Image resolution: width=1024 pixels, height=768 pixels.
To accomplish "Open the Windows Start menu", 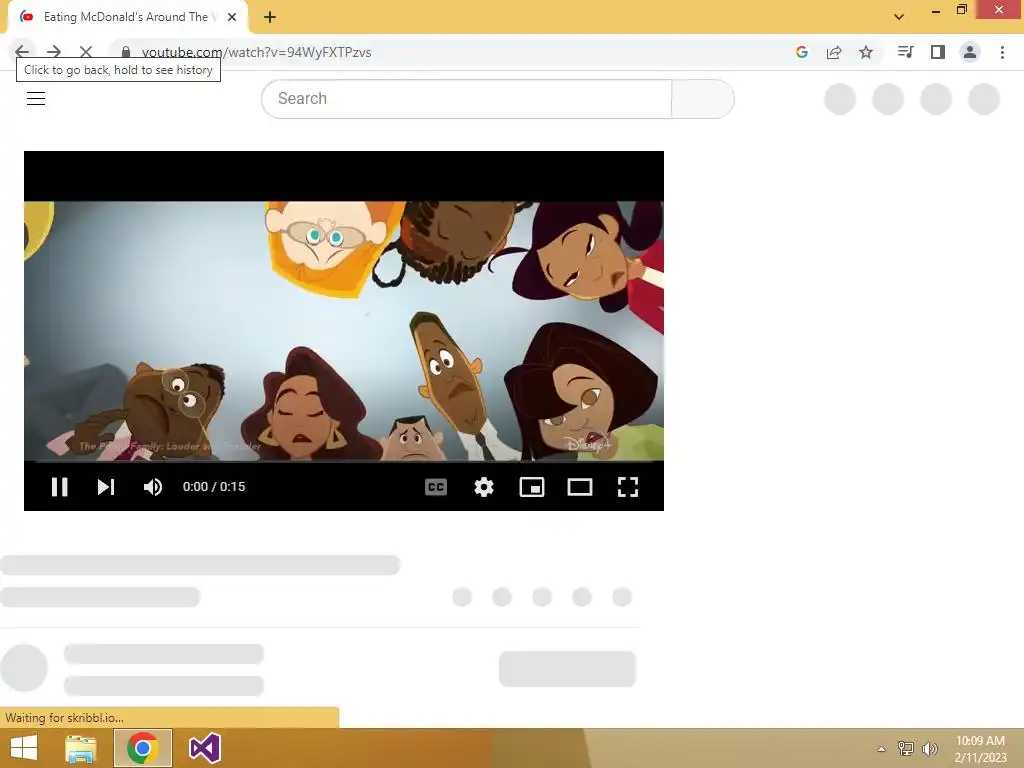I will [24, 748].
